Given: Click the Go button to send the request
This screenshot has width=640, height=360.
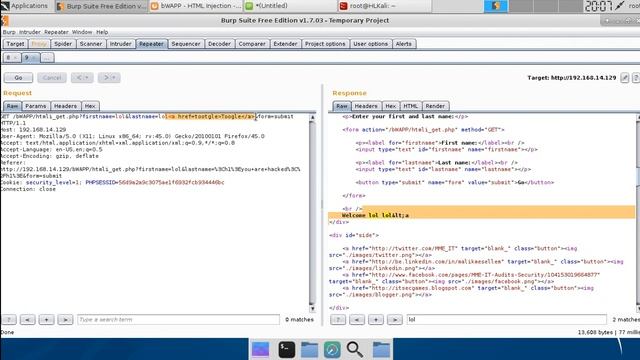Looking at the screenshot, I should click(x=18, y=78).
